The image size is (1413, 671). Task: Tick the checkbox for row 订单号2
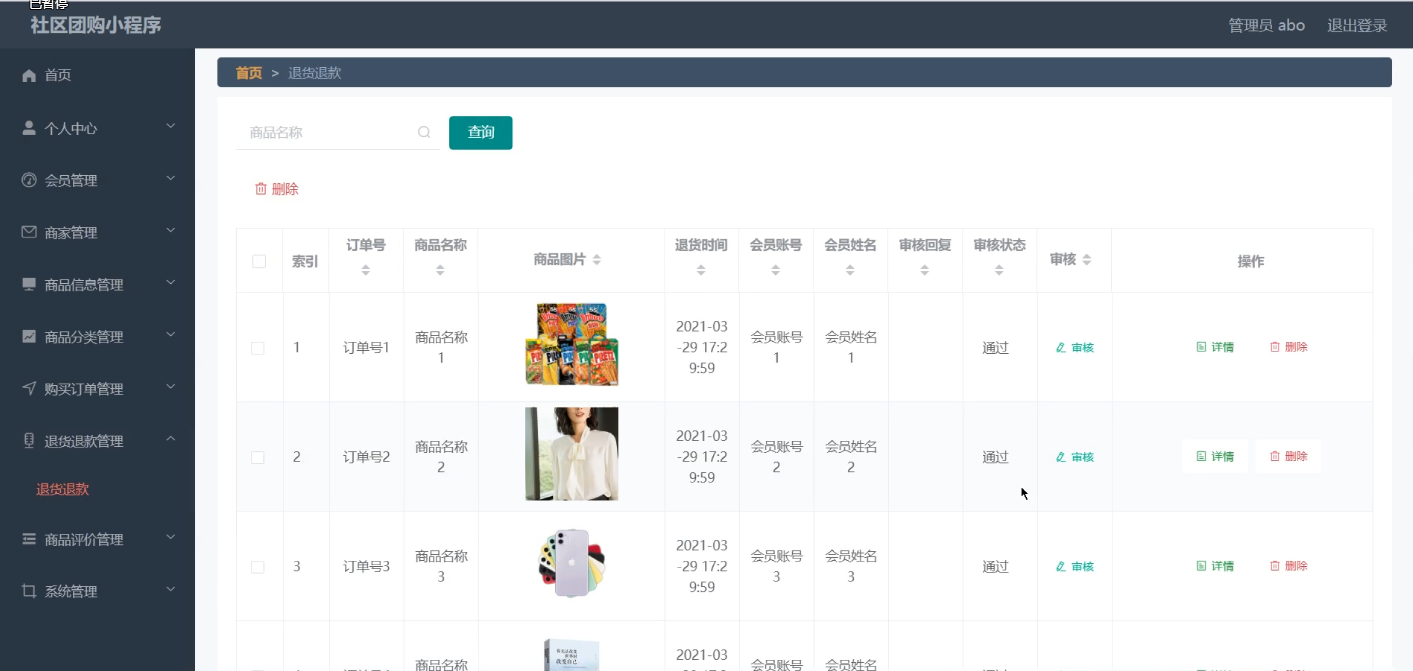click(x=258, y=457)
